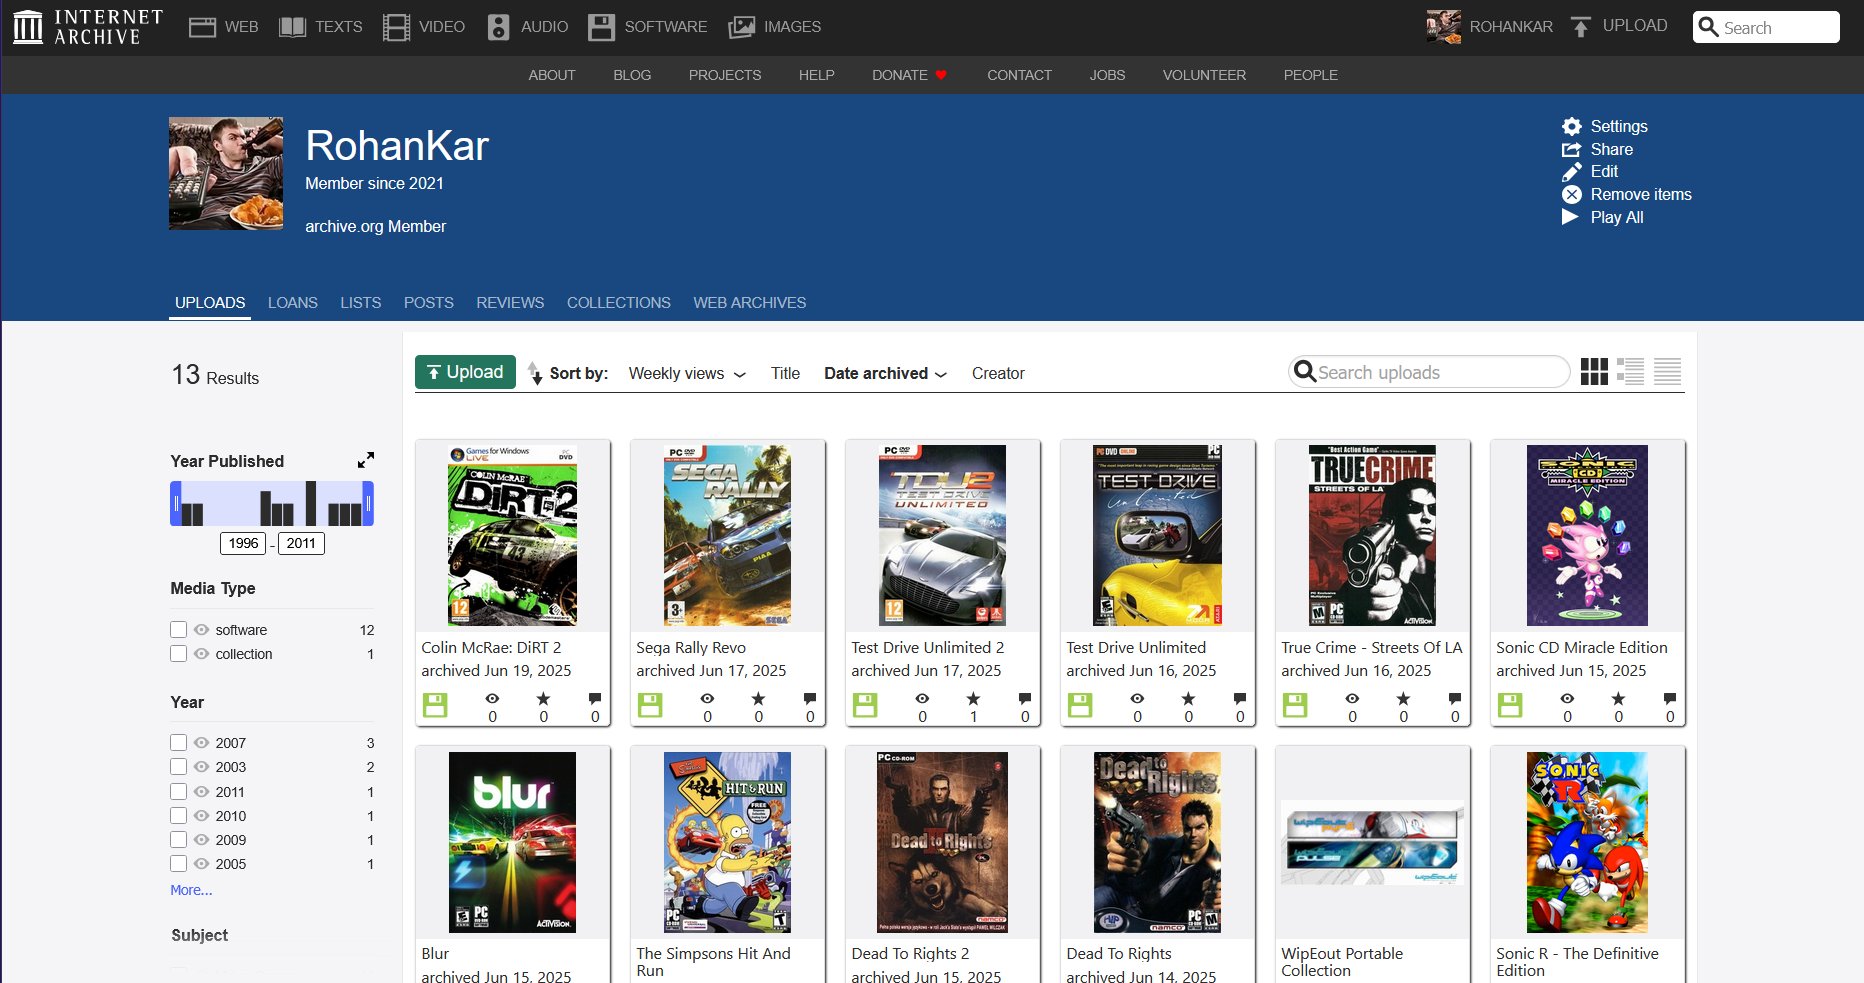
Task: Check the 2010 year checkbox
Action: point(179,816)
